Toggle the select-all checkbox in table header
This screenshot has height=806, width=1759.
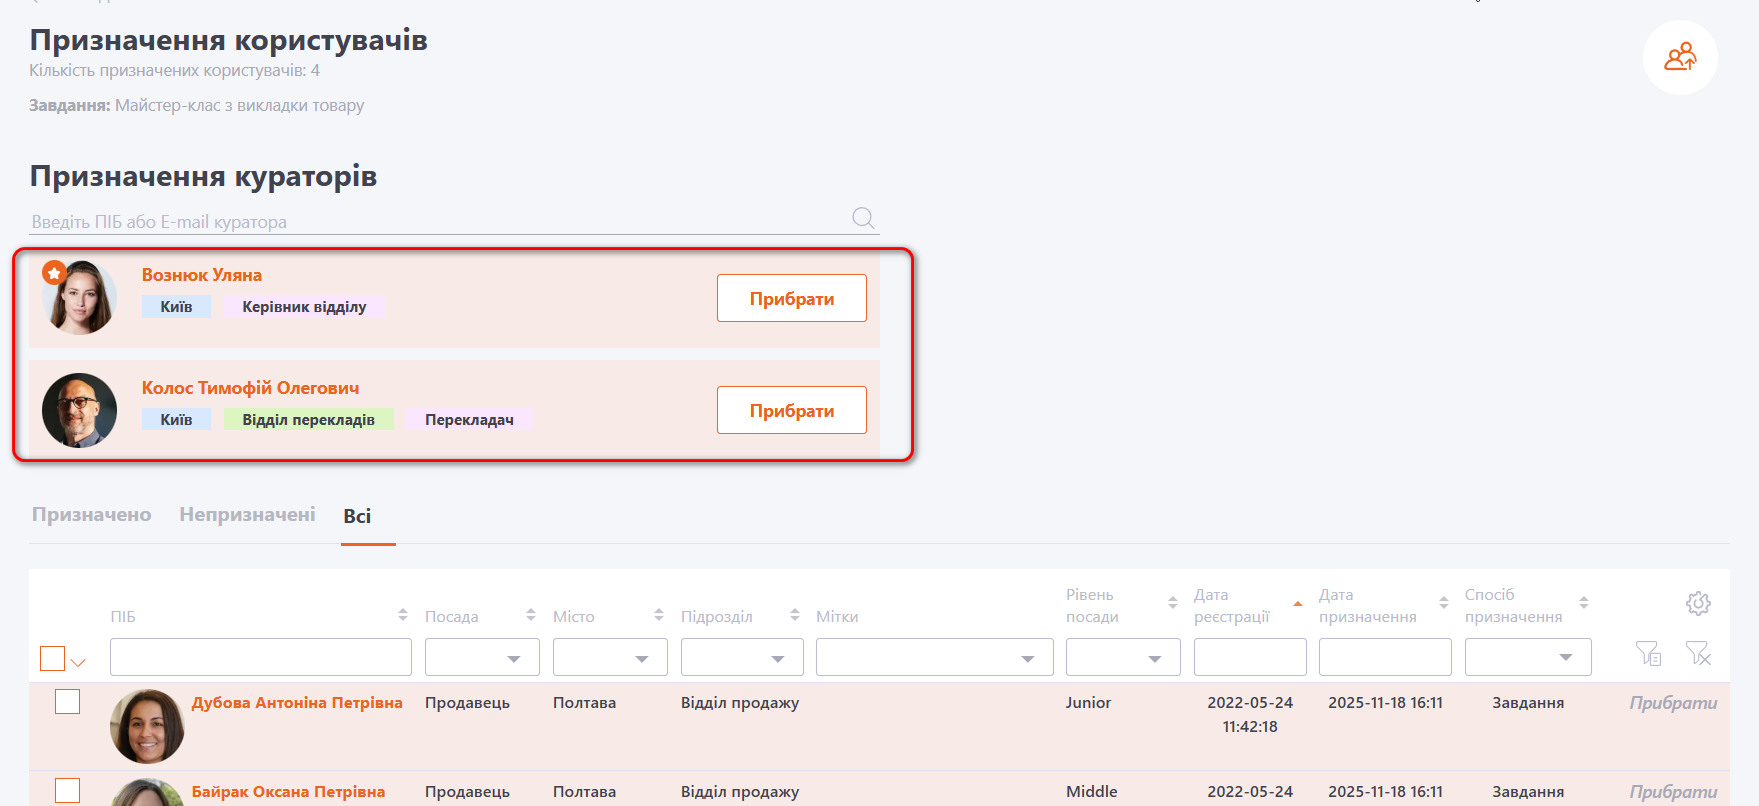pos(53,658)
